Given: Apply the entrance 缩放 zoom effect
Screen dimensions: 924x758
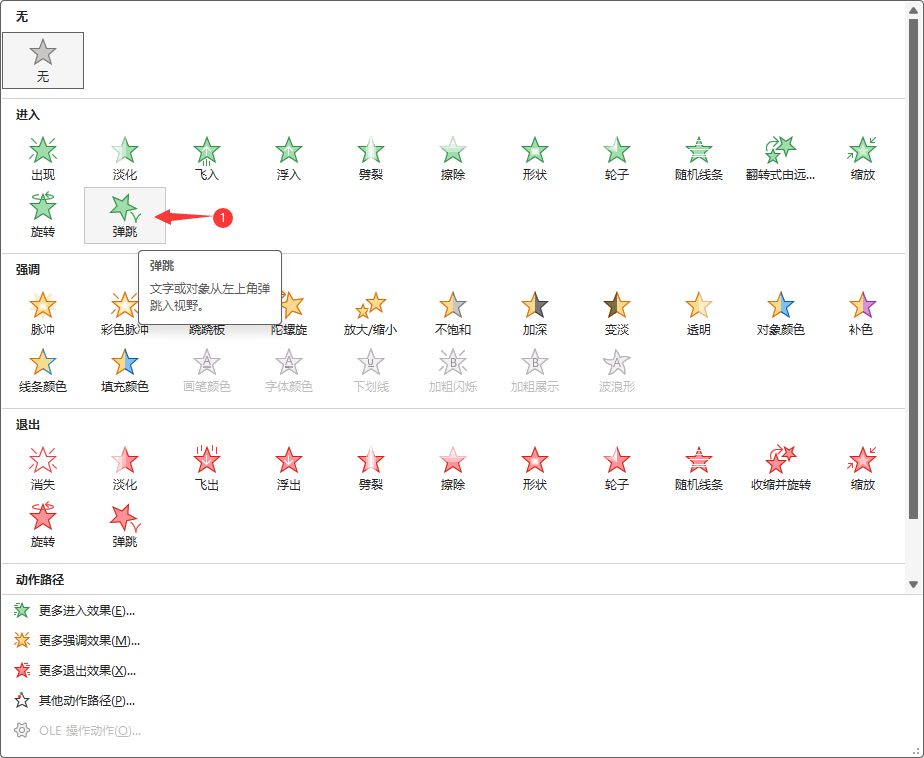Looking at the screenshot, I should click(862, 159).
